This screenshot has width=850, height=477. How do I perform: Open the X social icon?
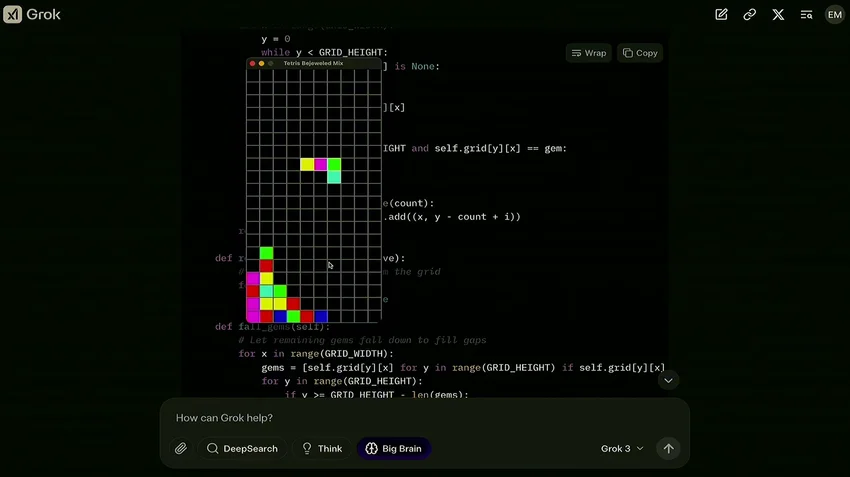click(778, 15)
